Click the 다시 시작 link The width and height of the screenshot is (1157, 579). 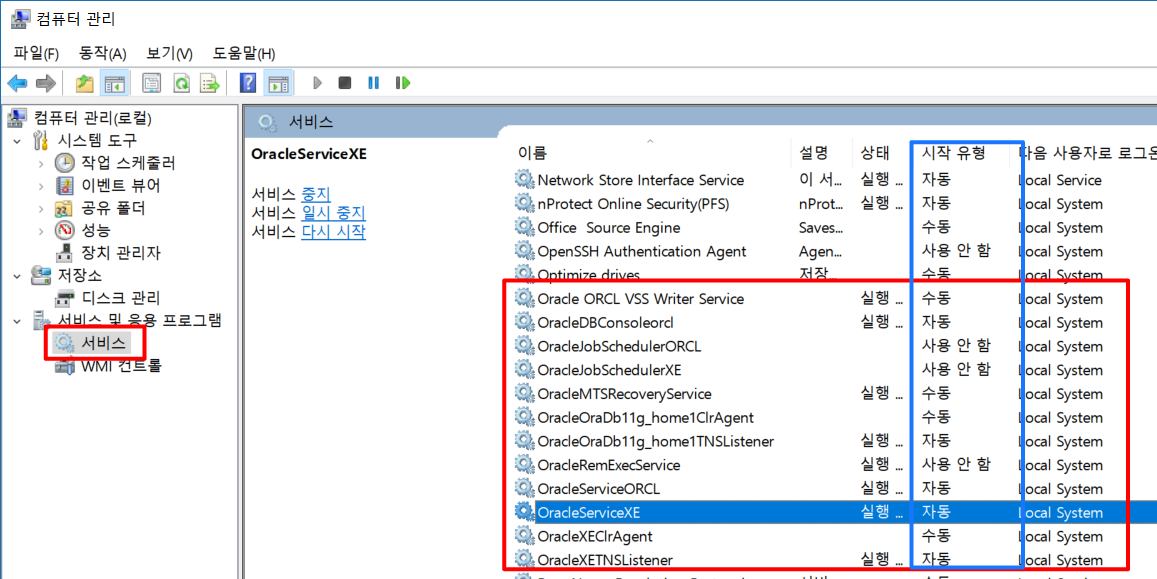click(334, 231)
